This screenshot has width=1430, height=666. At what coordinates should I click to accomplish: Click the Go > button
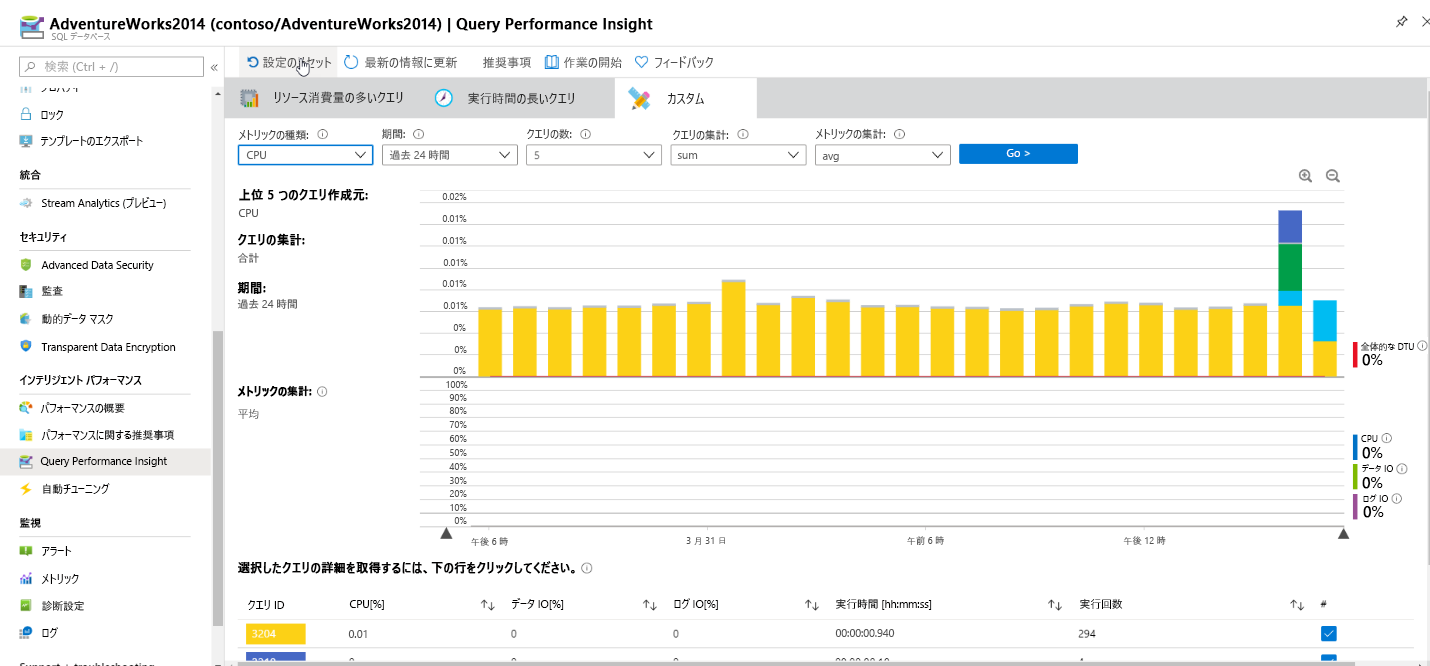pos(1018,154)
